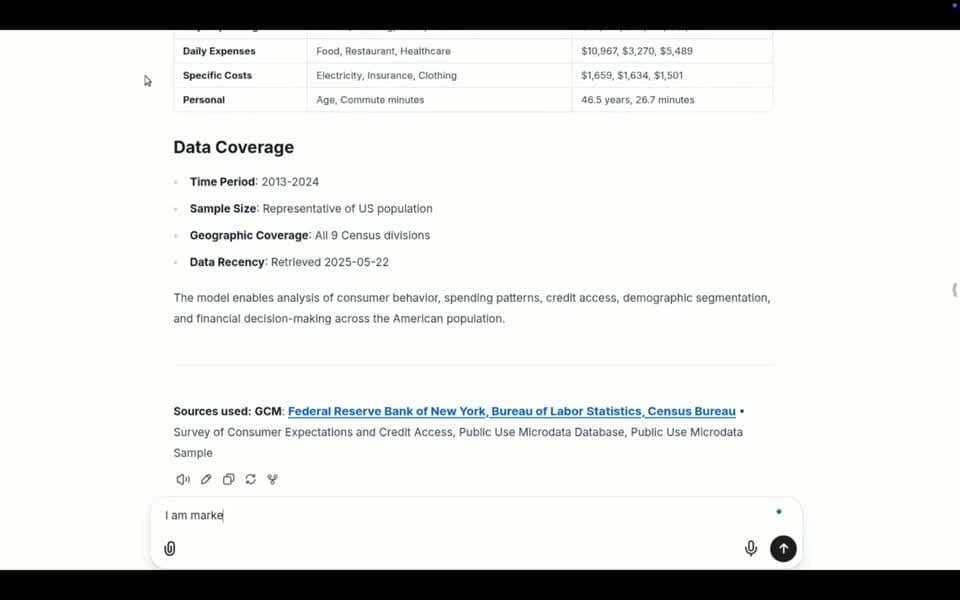
Task: Read the response aloud with the speaker icon
Action: [182, 479]
